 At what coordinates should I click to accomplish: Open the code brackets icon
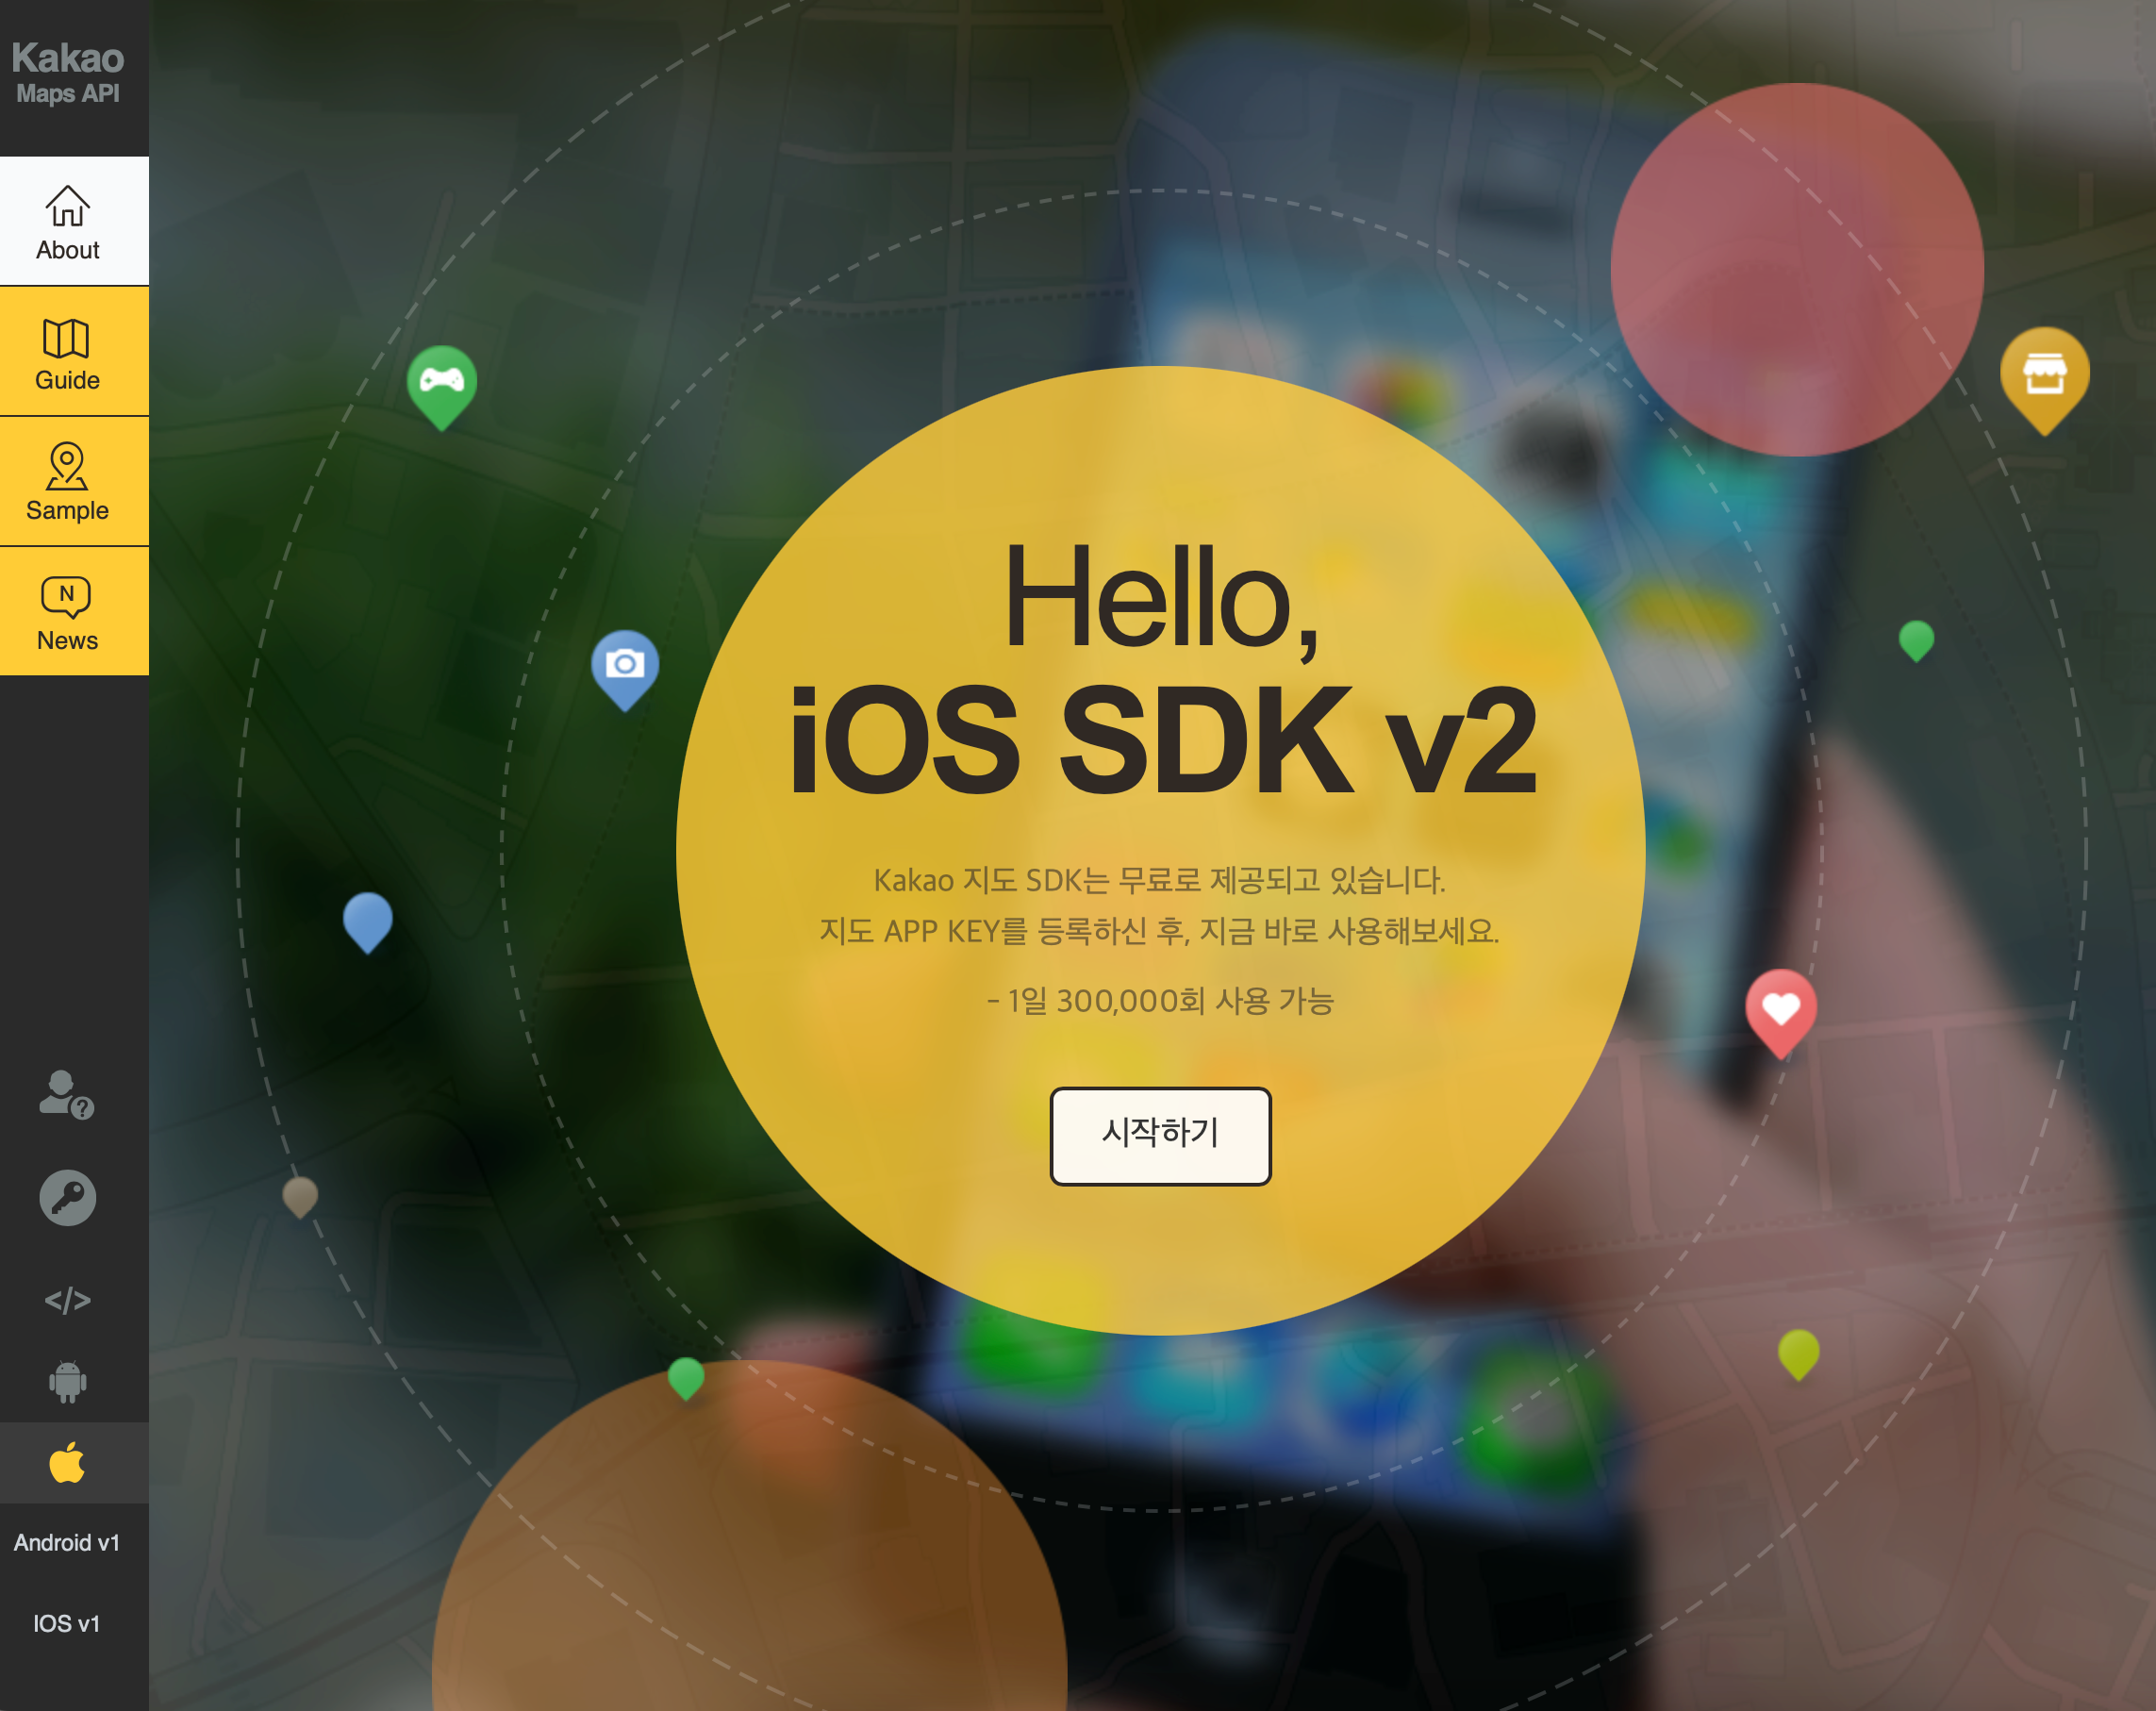point(67,1300)
